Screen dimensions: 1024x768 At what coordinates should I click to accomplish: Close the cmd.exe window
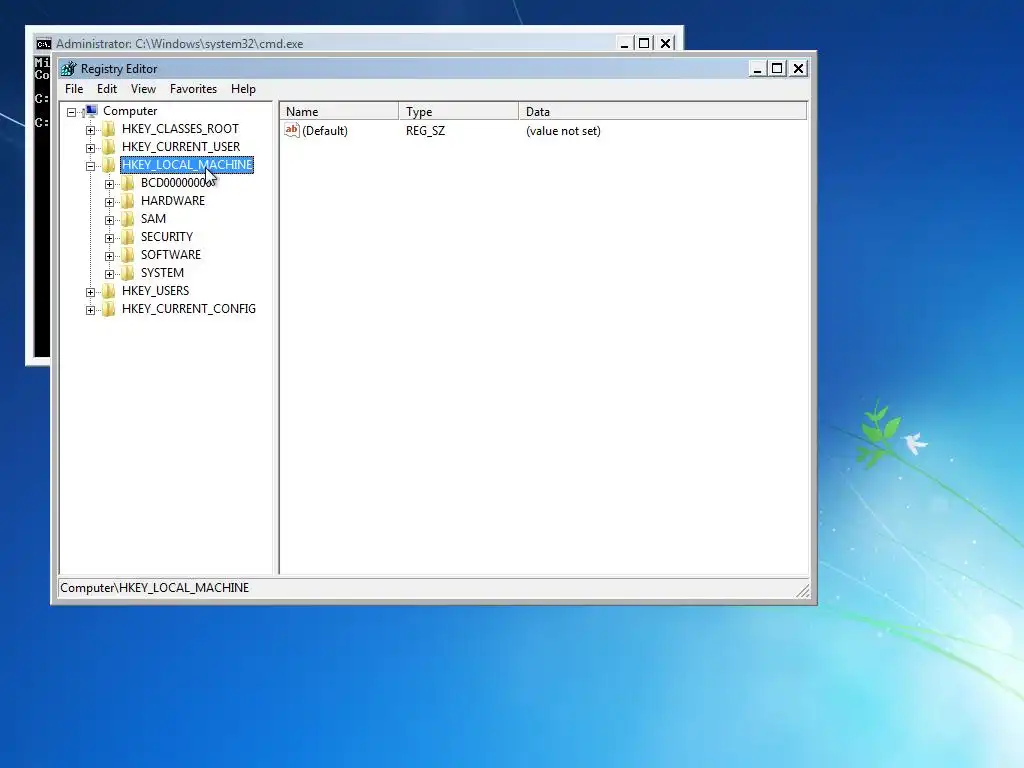[665, 44]
